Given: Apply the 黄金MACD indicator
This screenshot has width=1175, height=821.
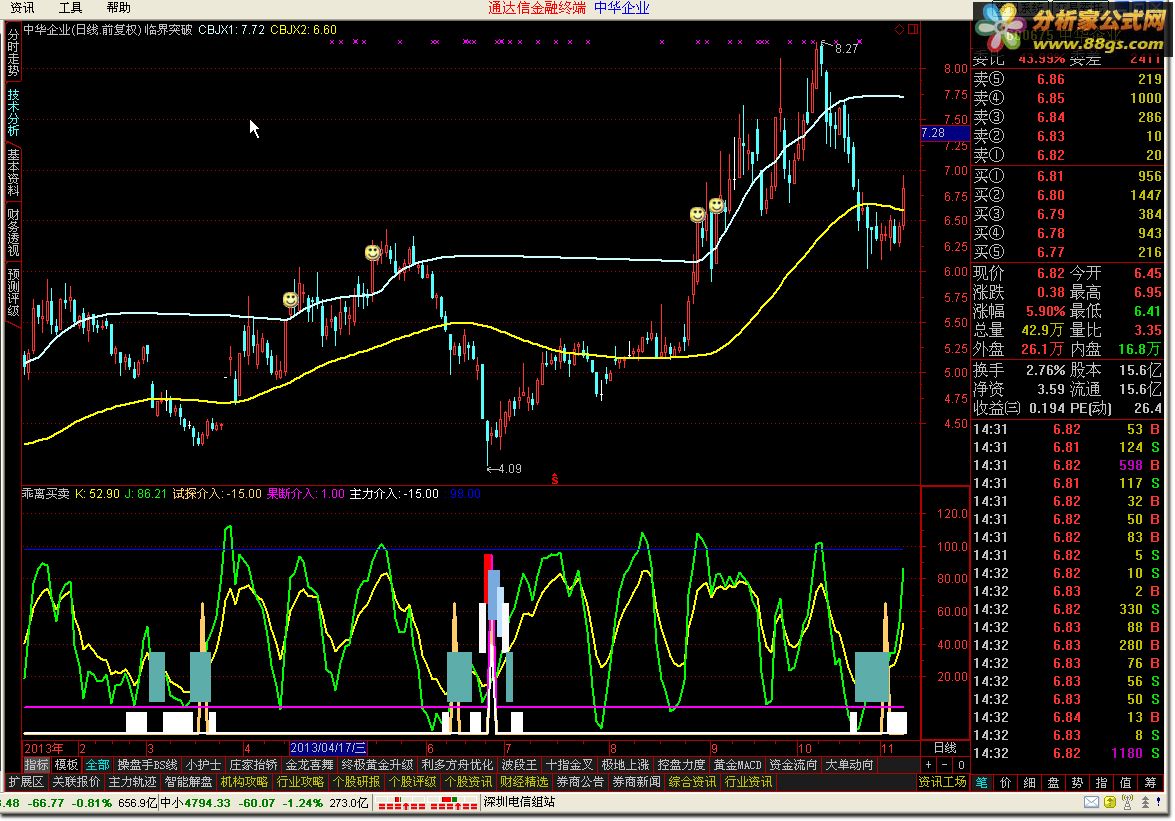Looking at the screenshot, I should pyautogui.click(x=737, y=765).
